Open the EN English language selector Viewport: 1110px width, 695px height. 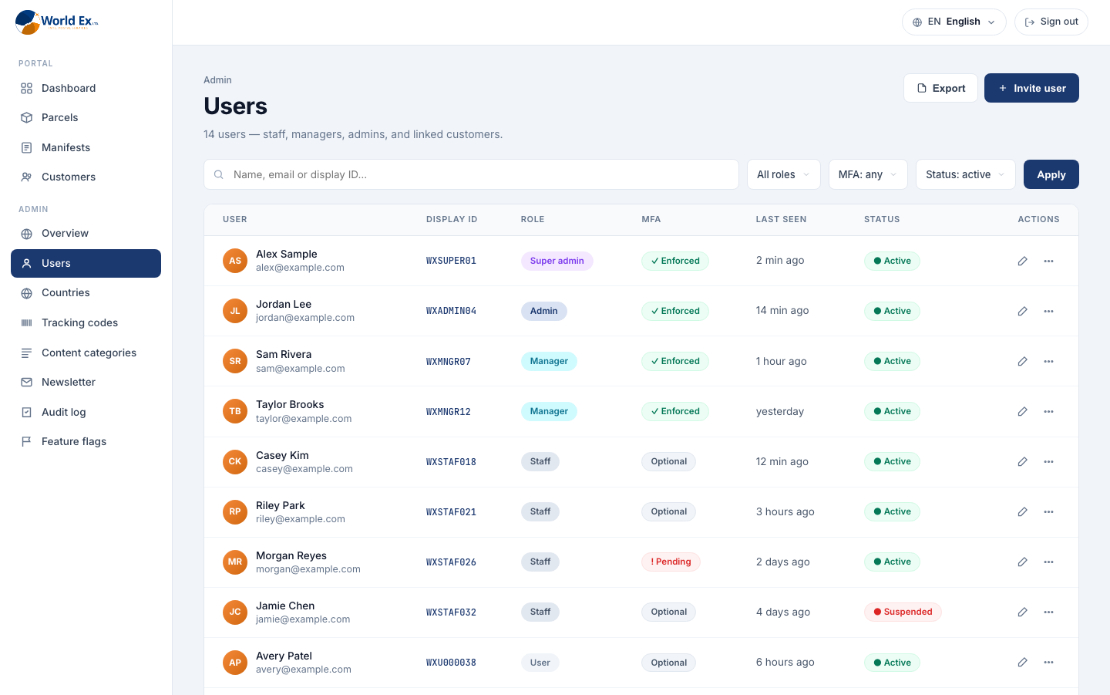(x=954, y=22)
